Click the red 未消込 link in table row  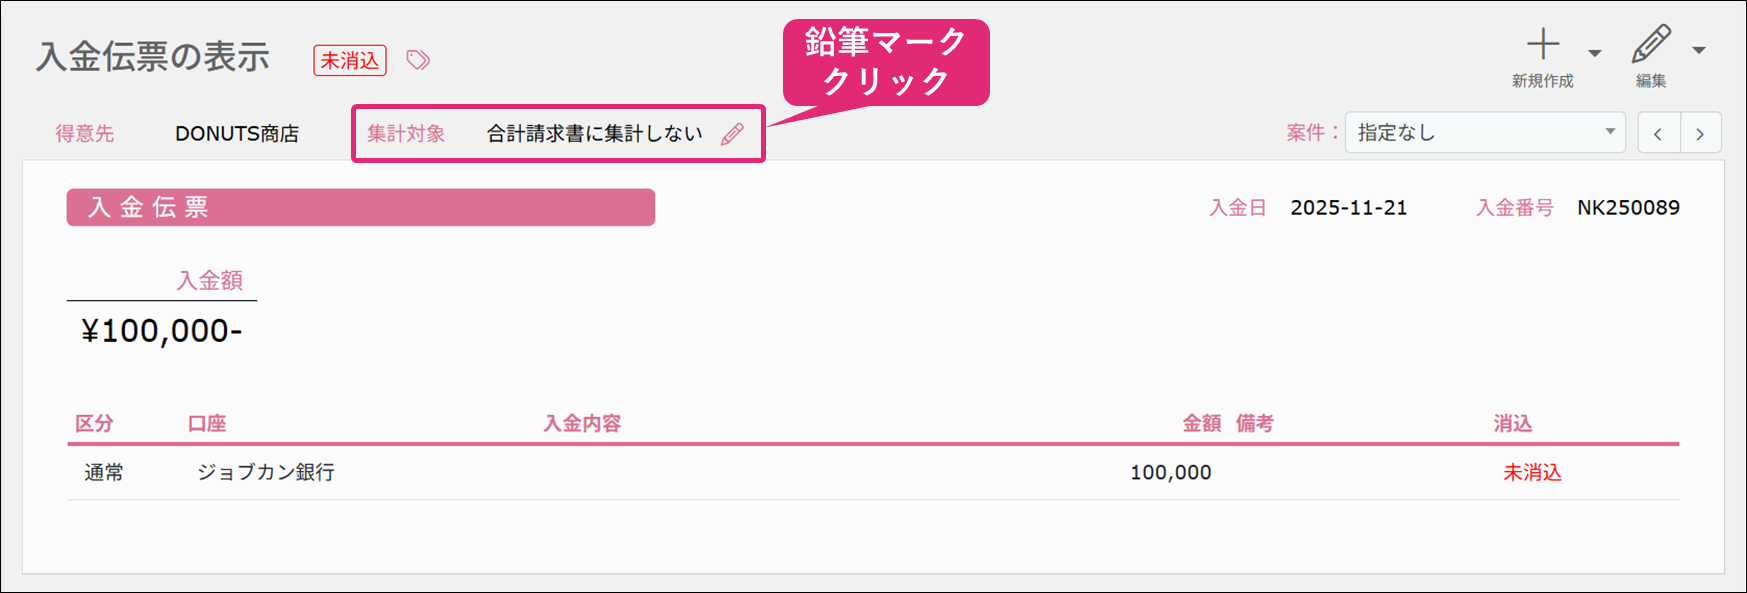[x=1532, y=472]
